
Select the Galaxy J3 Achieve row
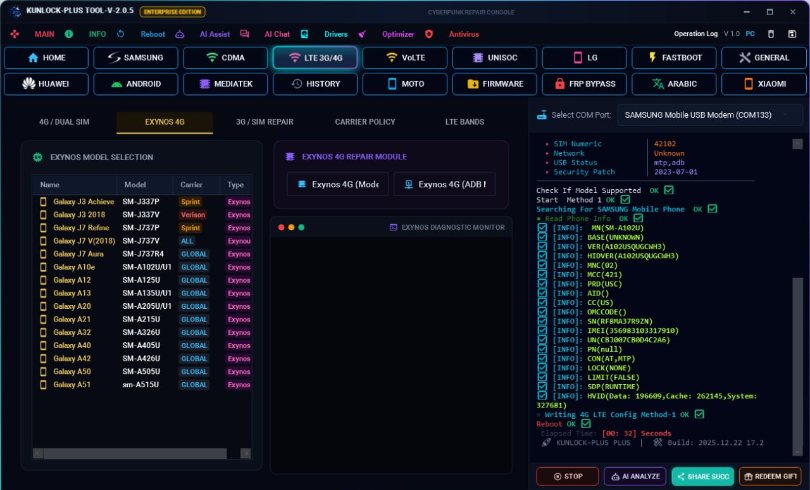point(142,202)
